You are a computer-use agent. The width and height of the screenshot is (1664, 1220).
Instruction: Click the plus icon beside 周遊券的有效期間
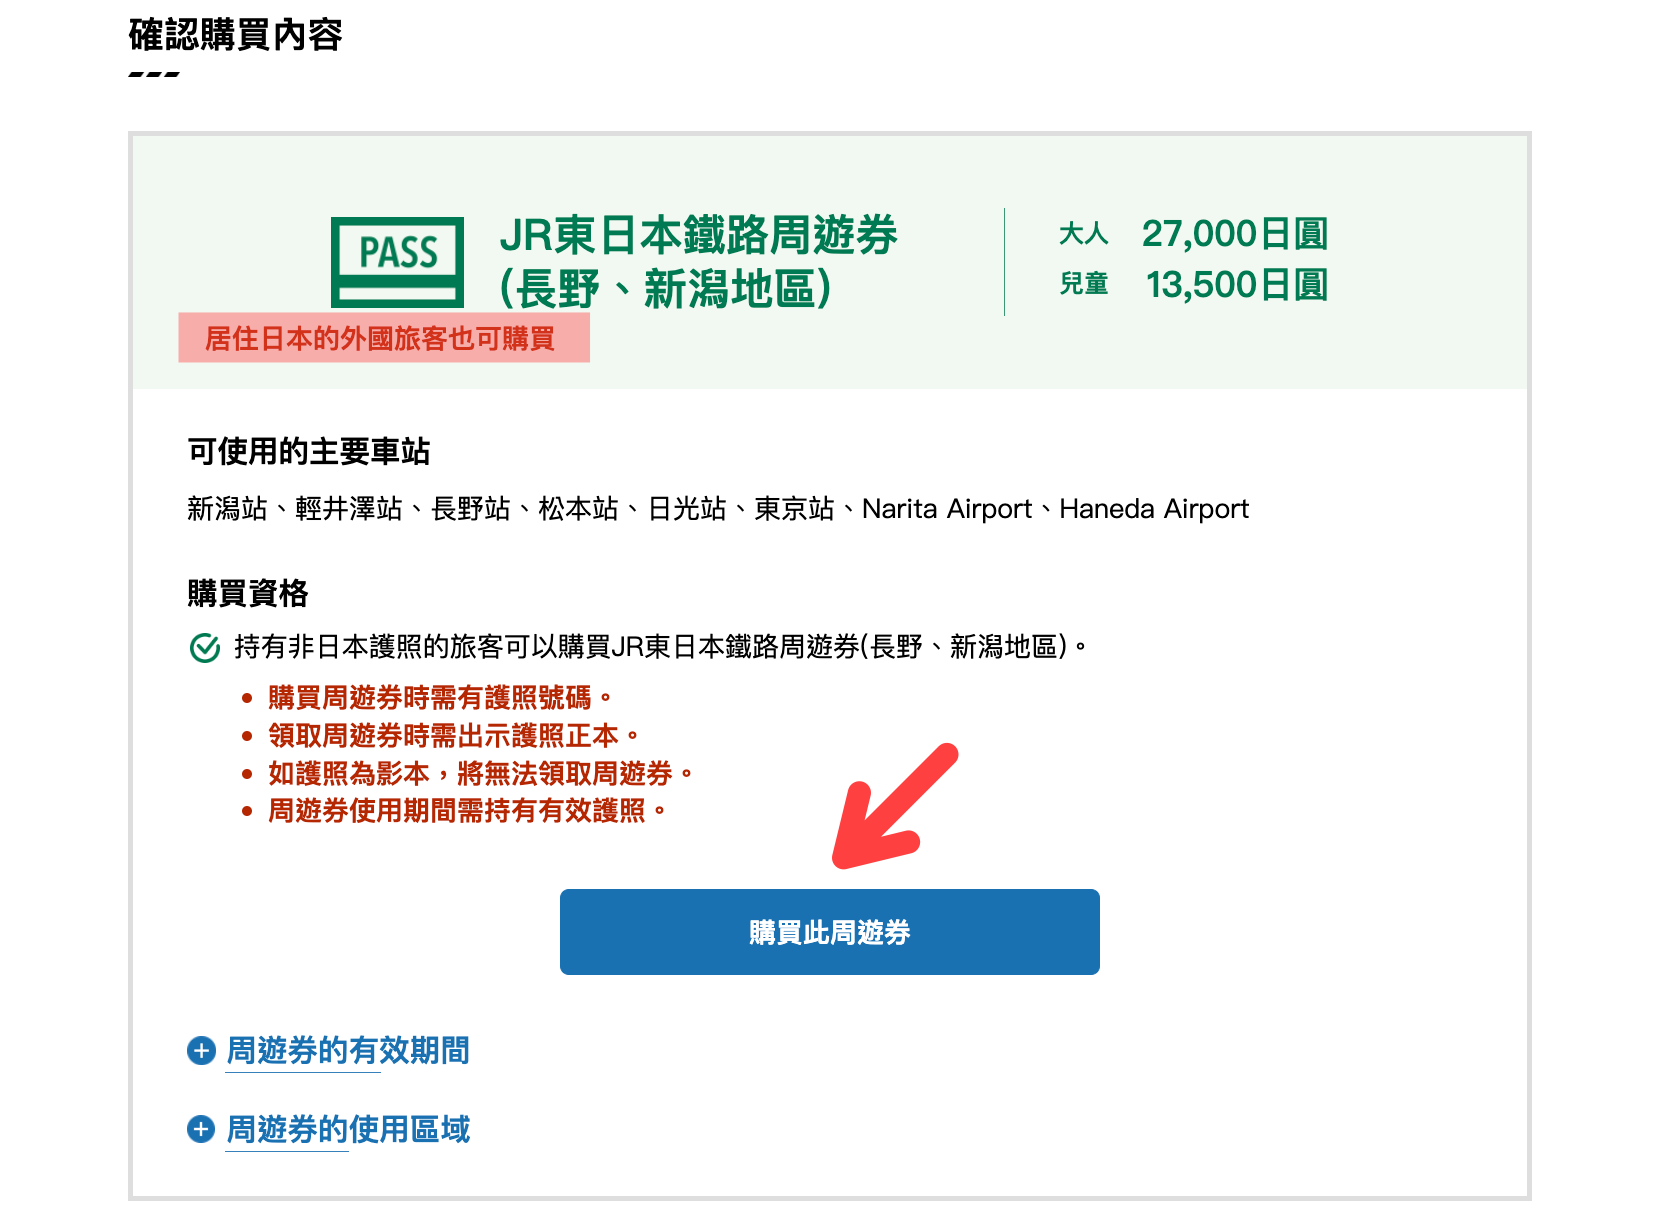[201, 1050]
